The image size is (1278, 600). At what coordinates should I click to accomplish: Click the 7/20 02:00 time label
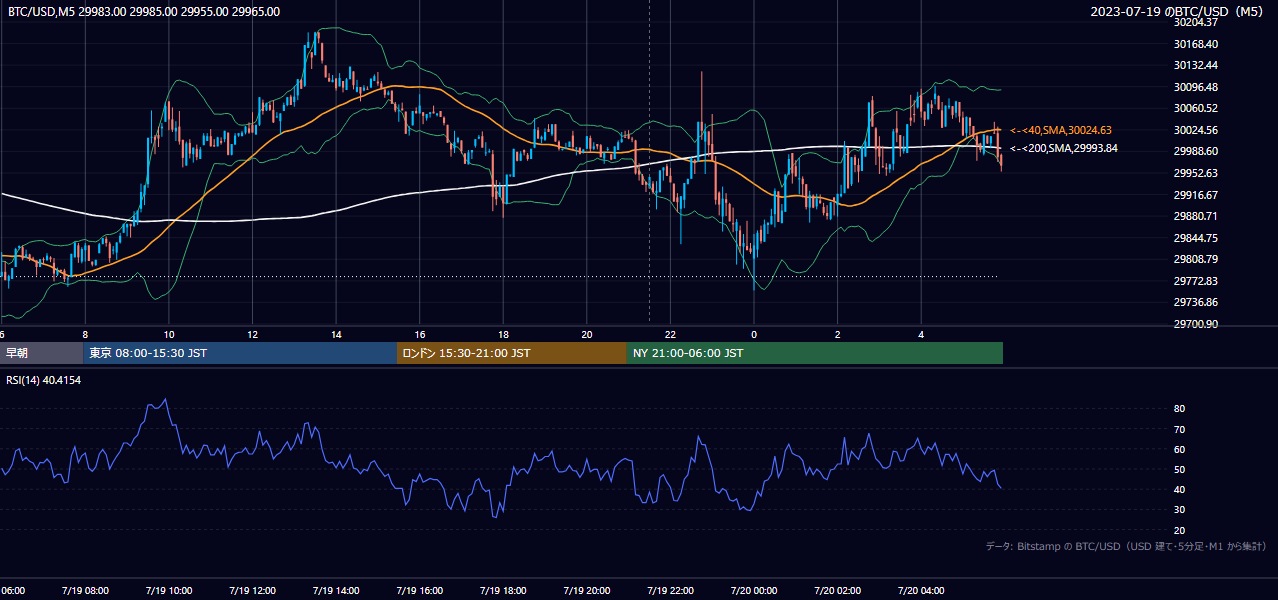click(837, 591)
